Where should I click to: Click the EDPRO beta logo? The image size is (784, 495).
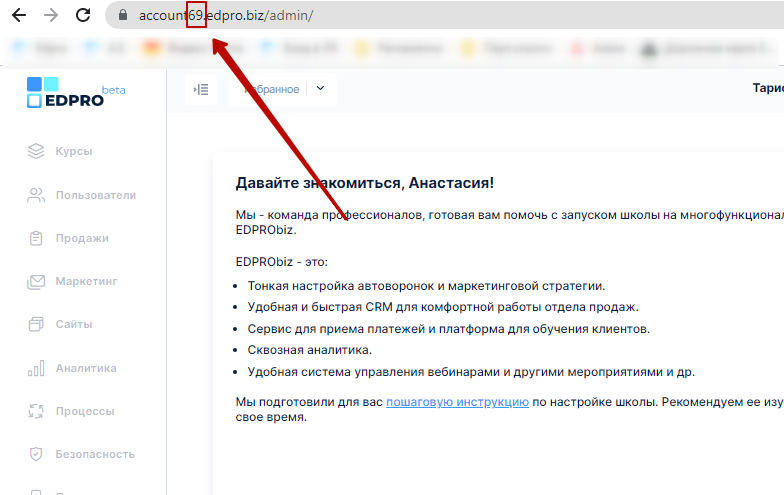tap(76, 92)
